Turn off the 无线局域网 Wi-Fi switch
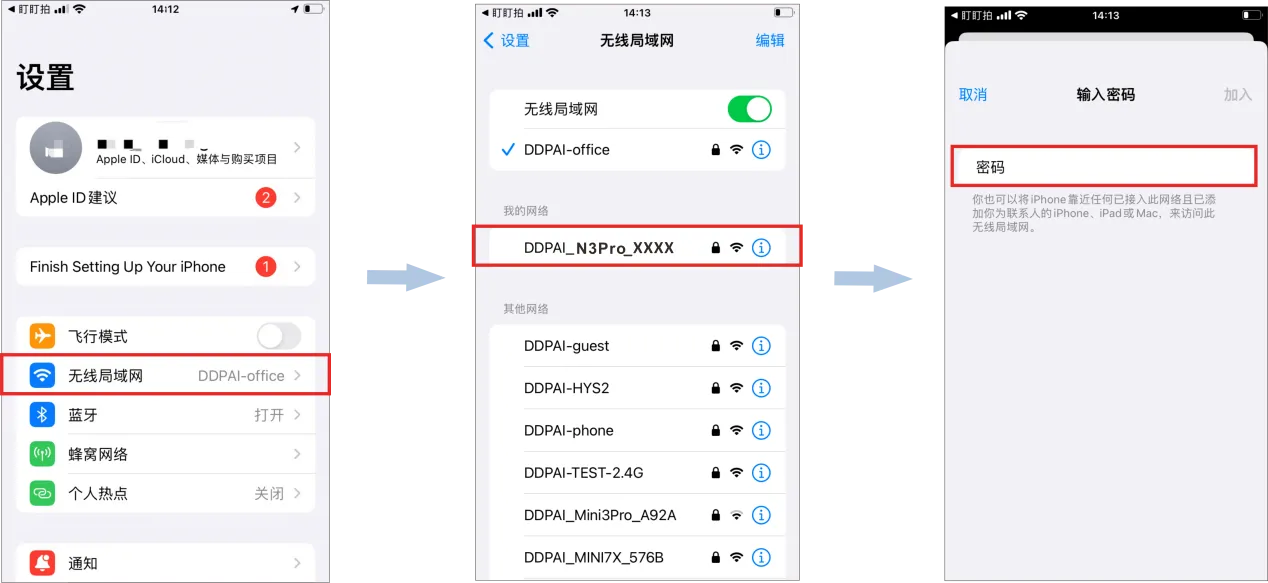Screen dimensions: 1268x583 (x=750, y=109)
